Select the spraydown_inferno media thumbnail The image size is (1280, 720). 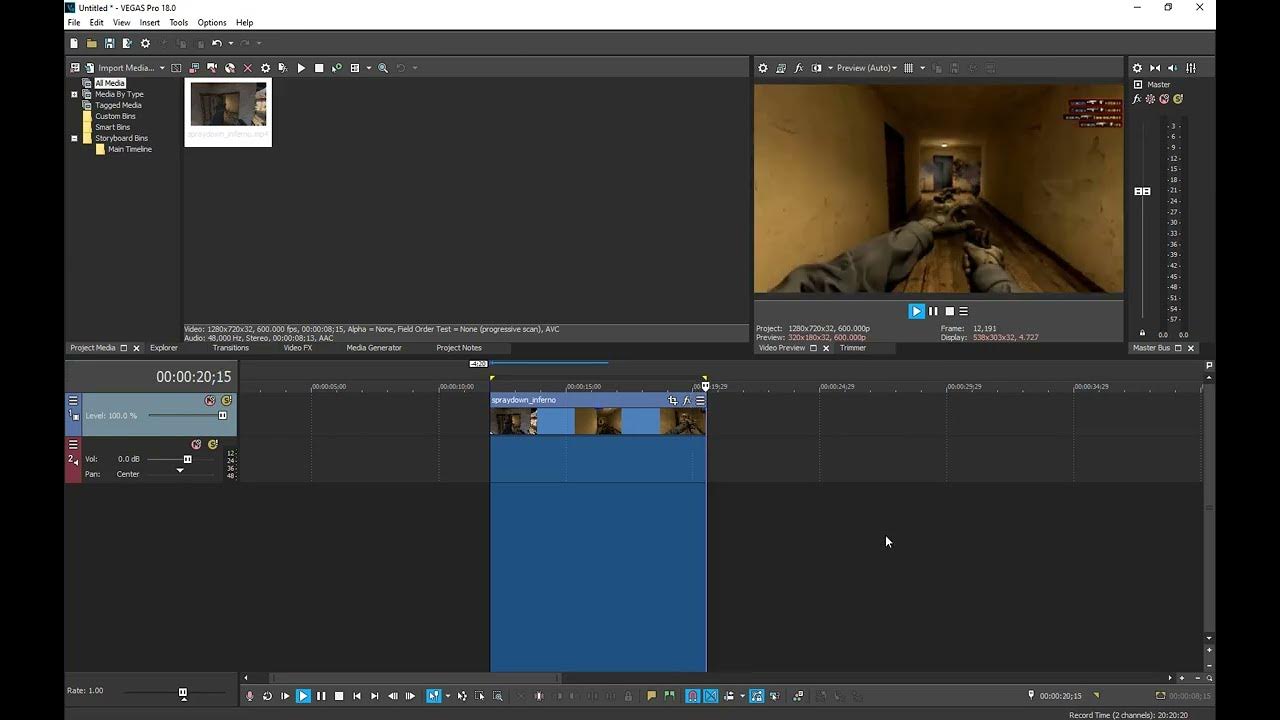point(228,112)
